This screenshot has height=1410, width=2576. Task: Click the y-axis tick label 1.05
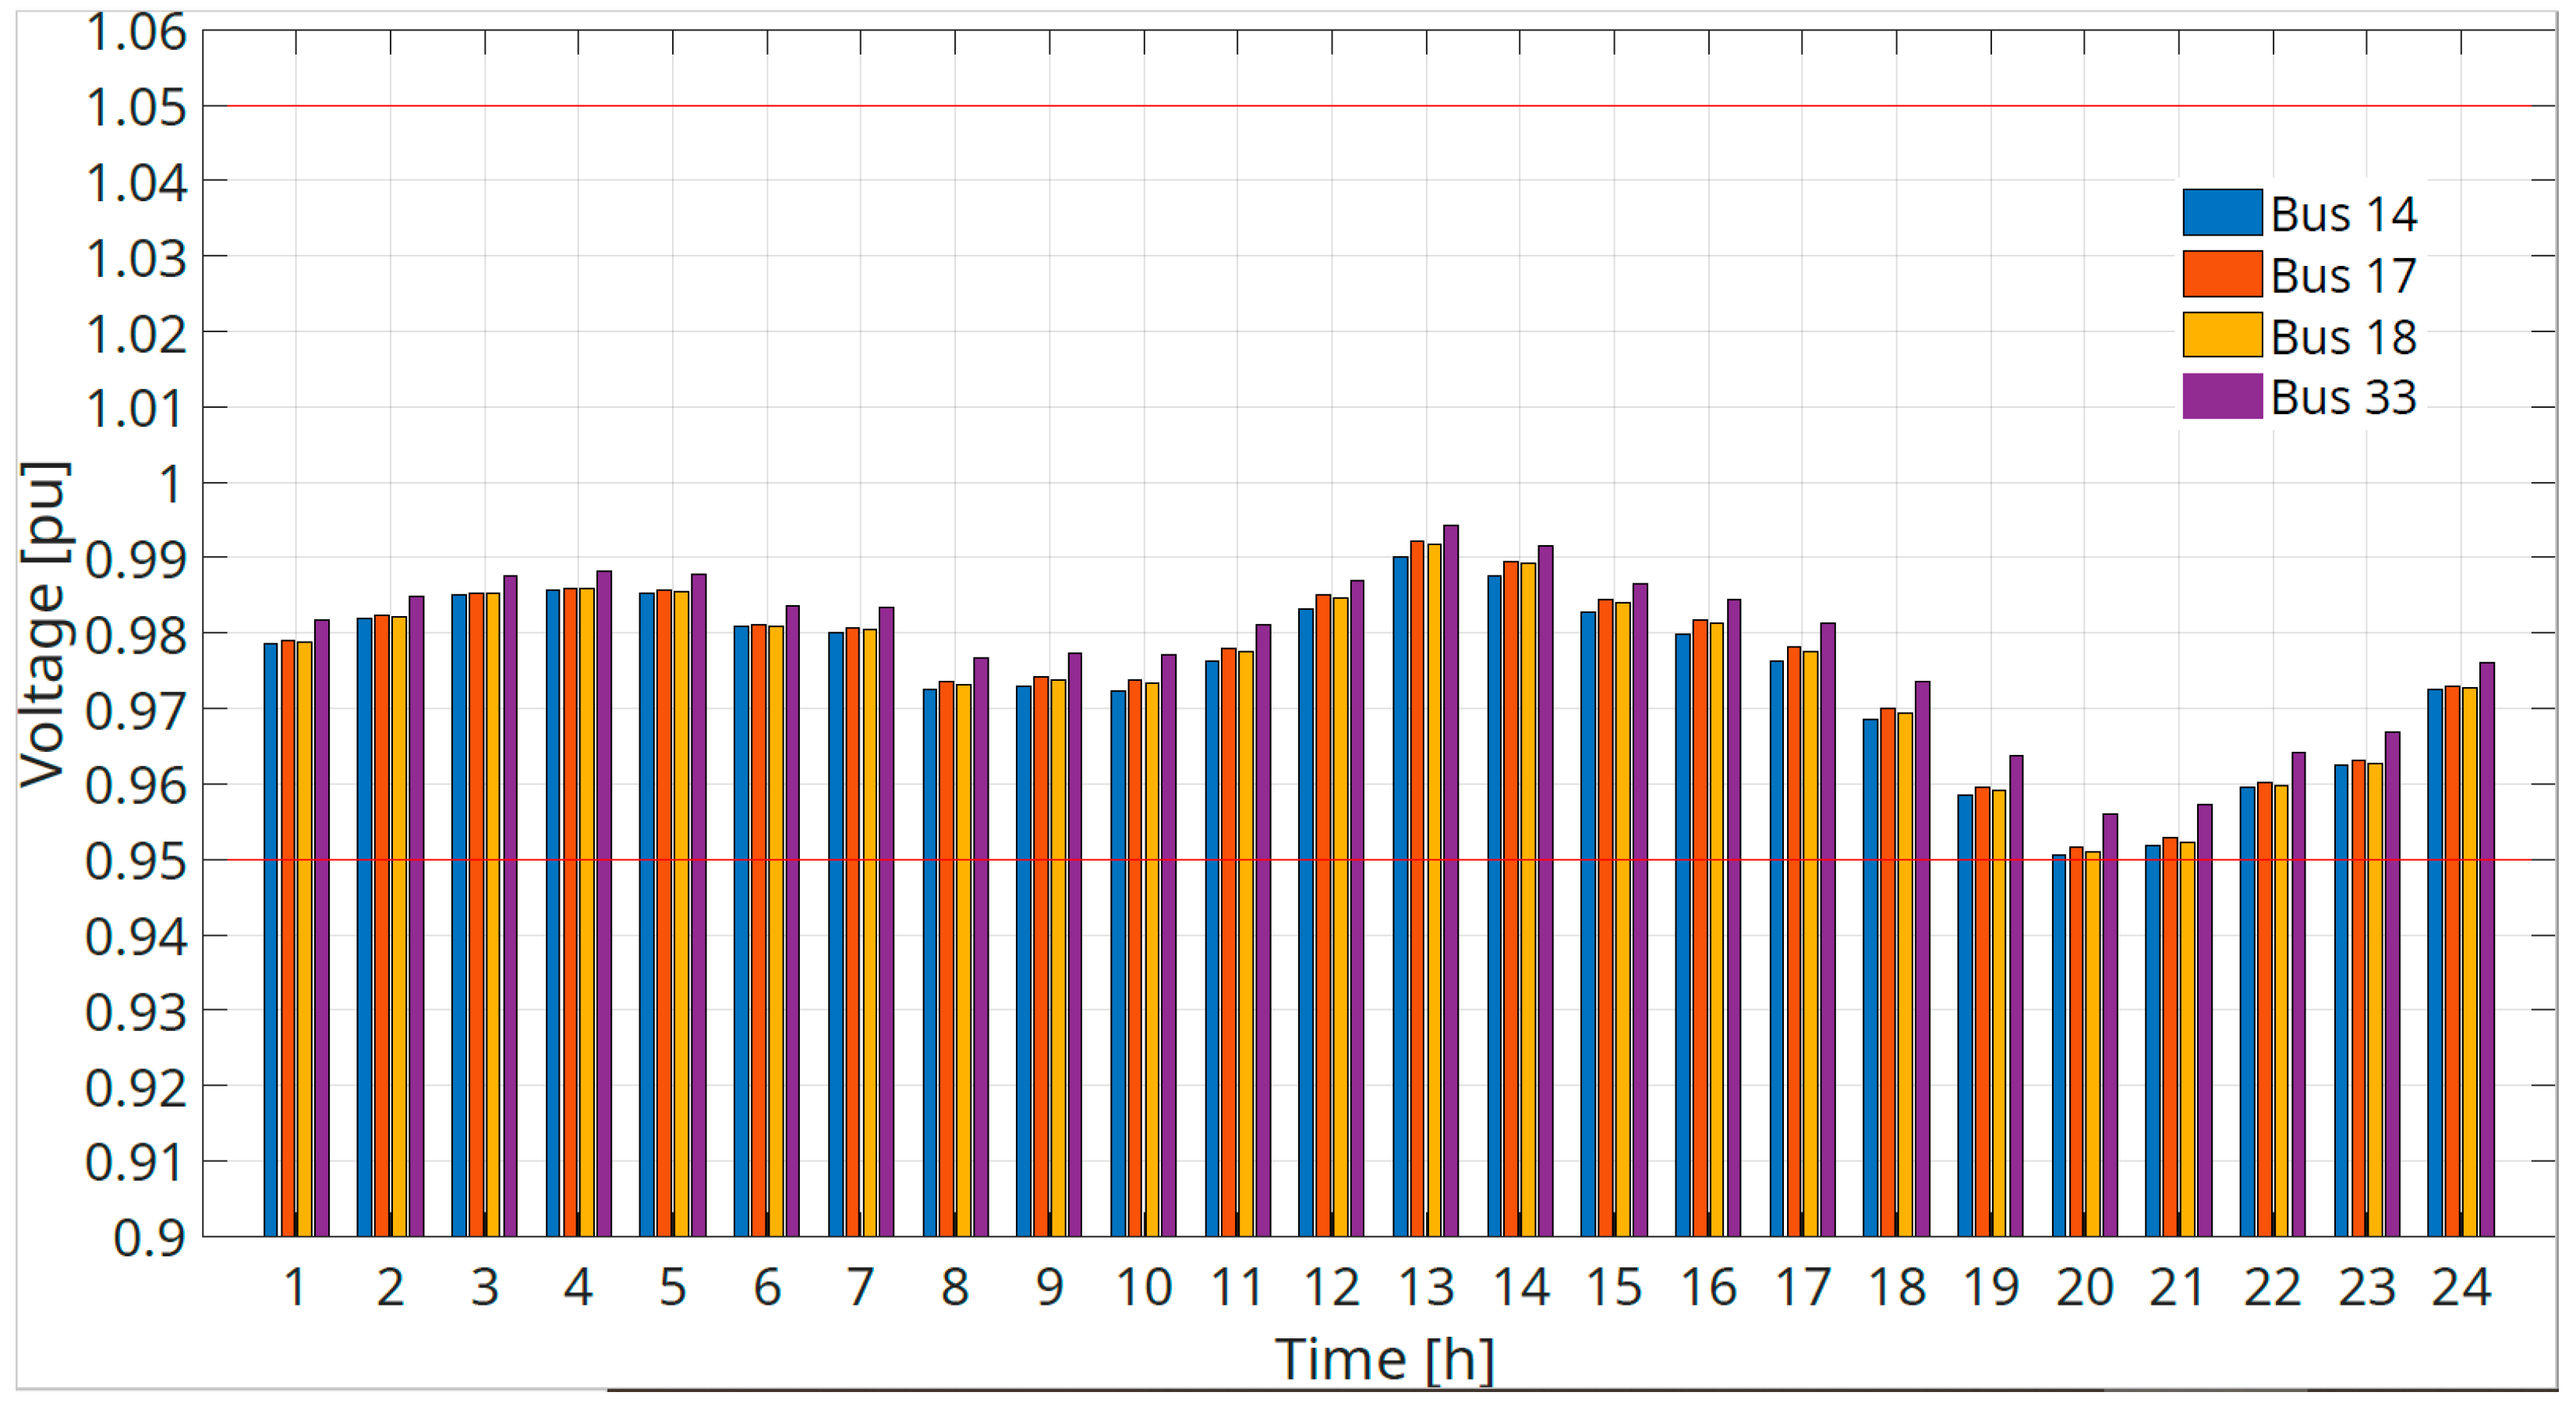[x=136, y=107]
